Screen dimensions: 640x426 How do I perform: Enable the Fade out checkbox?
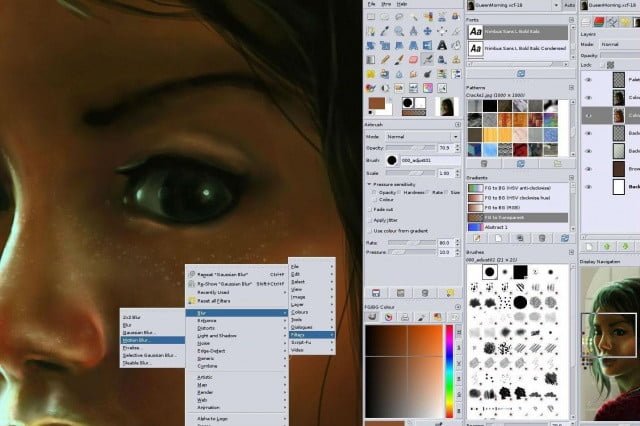coord(371,209)
